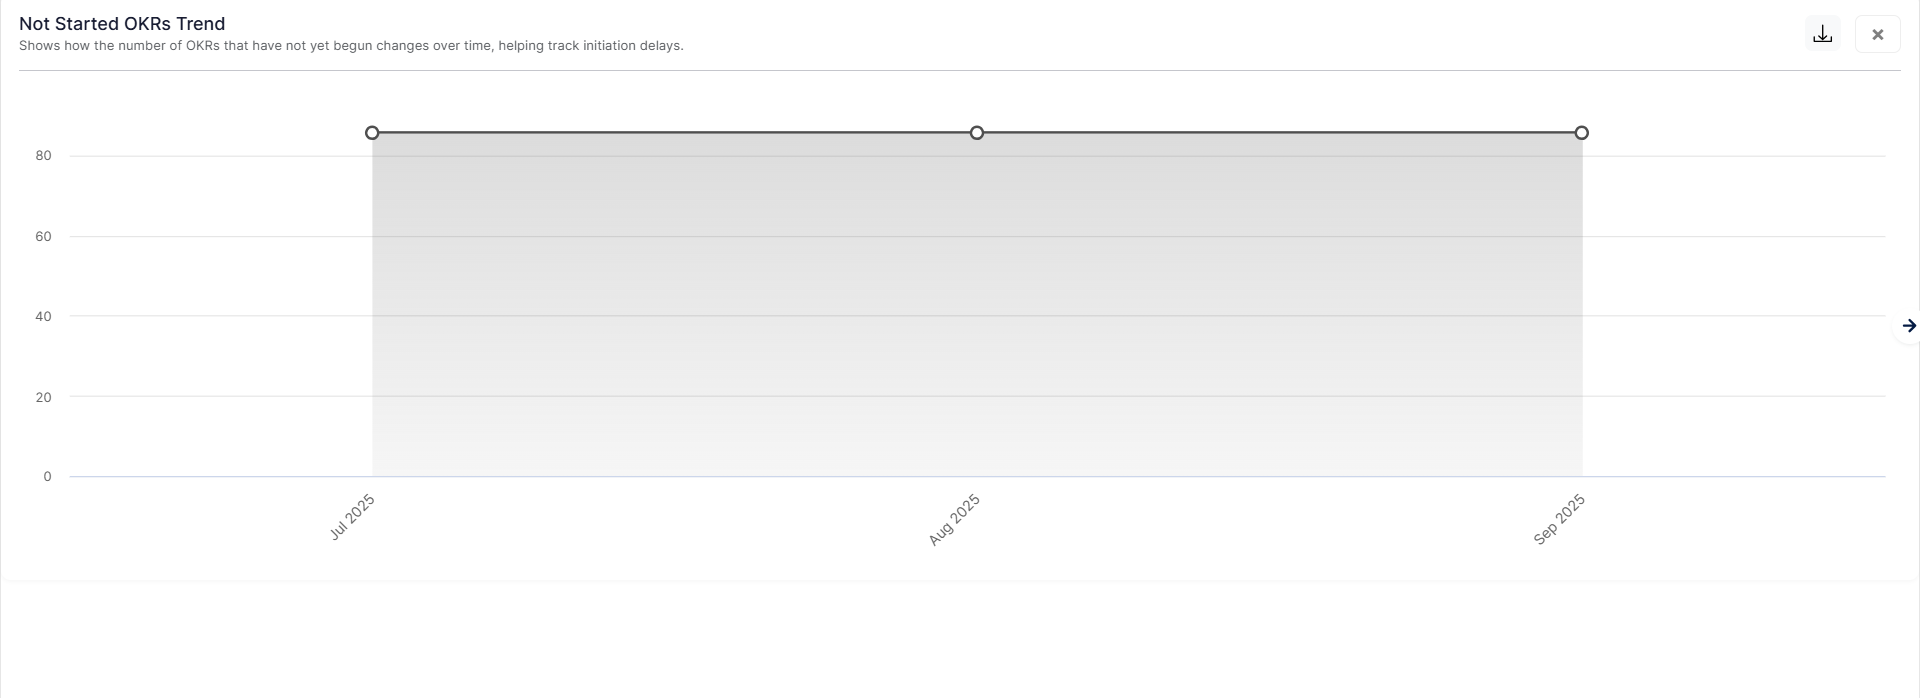This screenshot has height=698, width=1920.
Task: Click the shaded area of the trend chart
Action: point(977,300)
